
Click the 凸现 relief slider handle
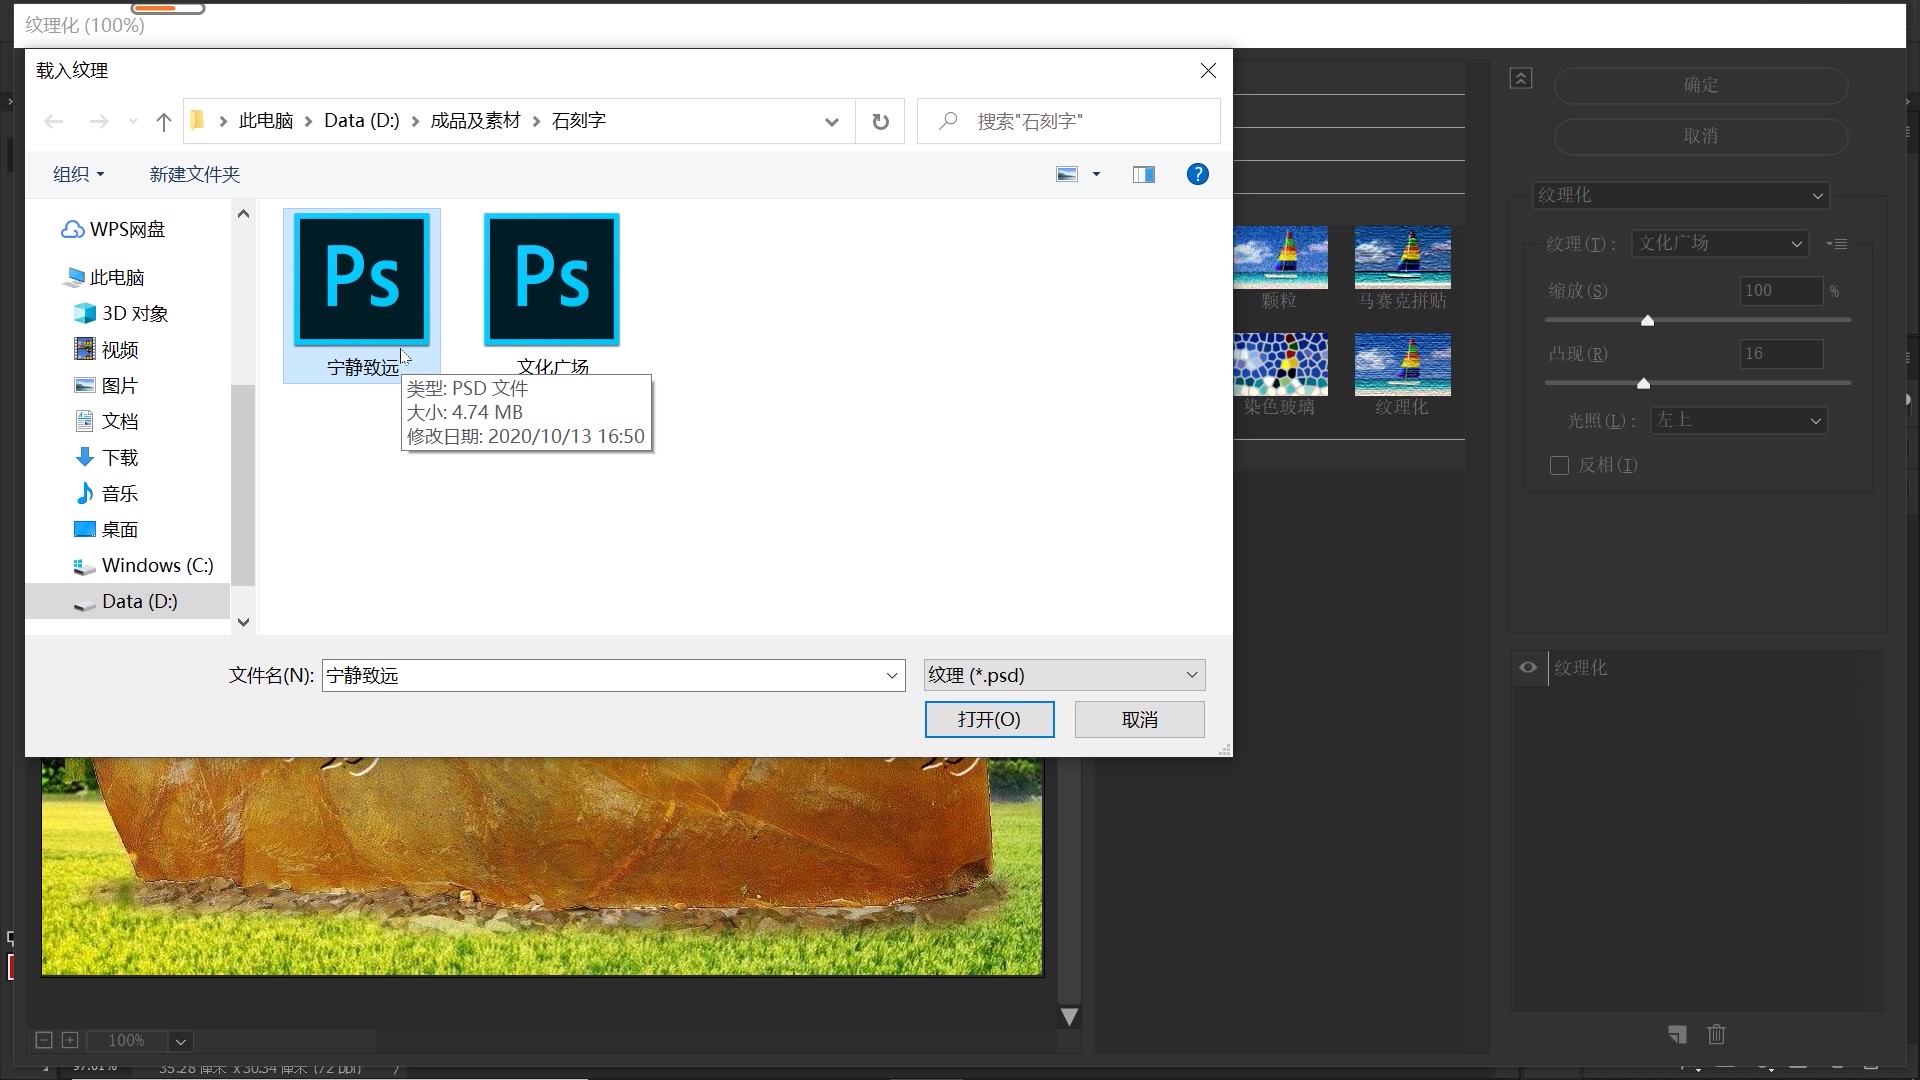point(1643,383)
